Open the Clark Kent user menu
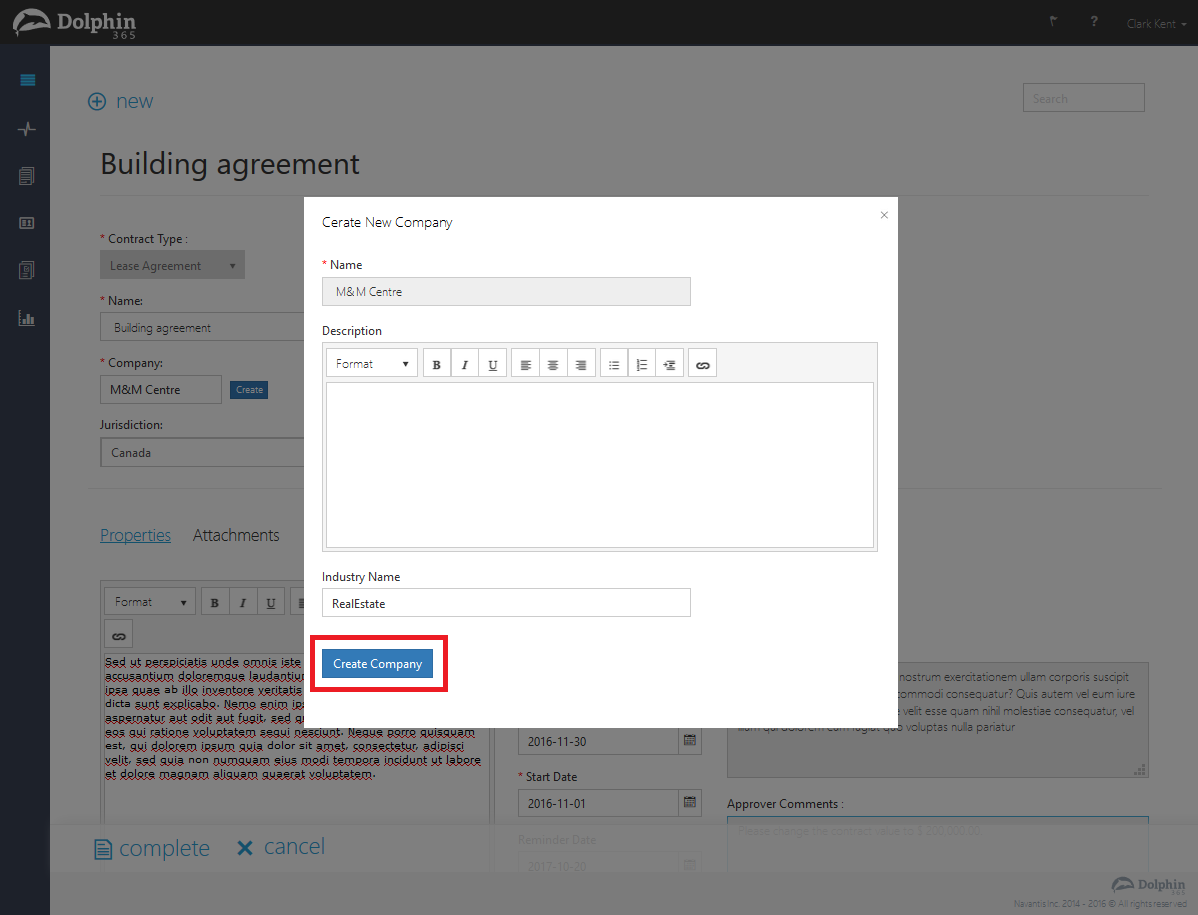 [1156, 24]
